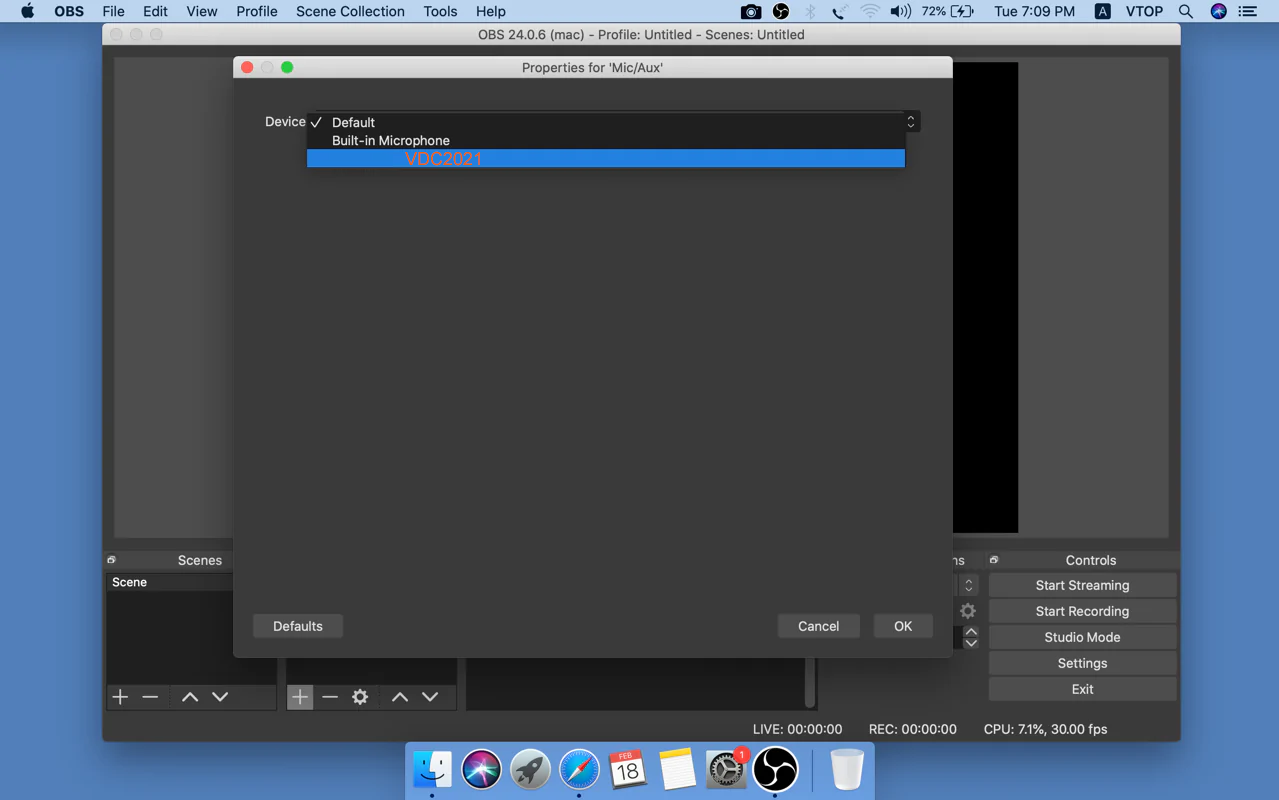This screenshot has width=1279, height=800.
Task: Click the gear icon beside Start Recording
Action: (968, 611)
